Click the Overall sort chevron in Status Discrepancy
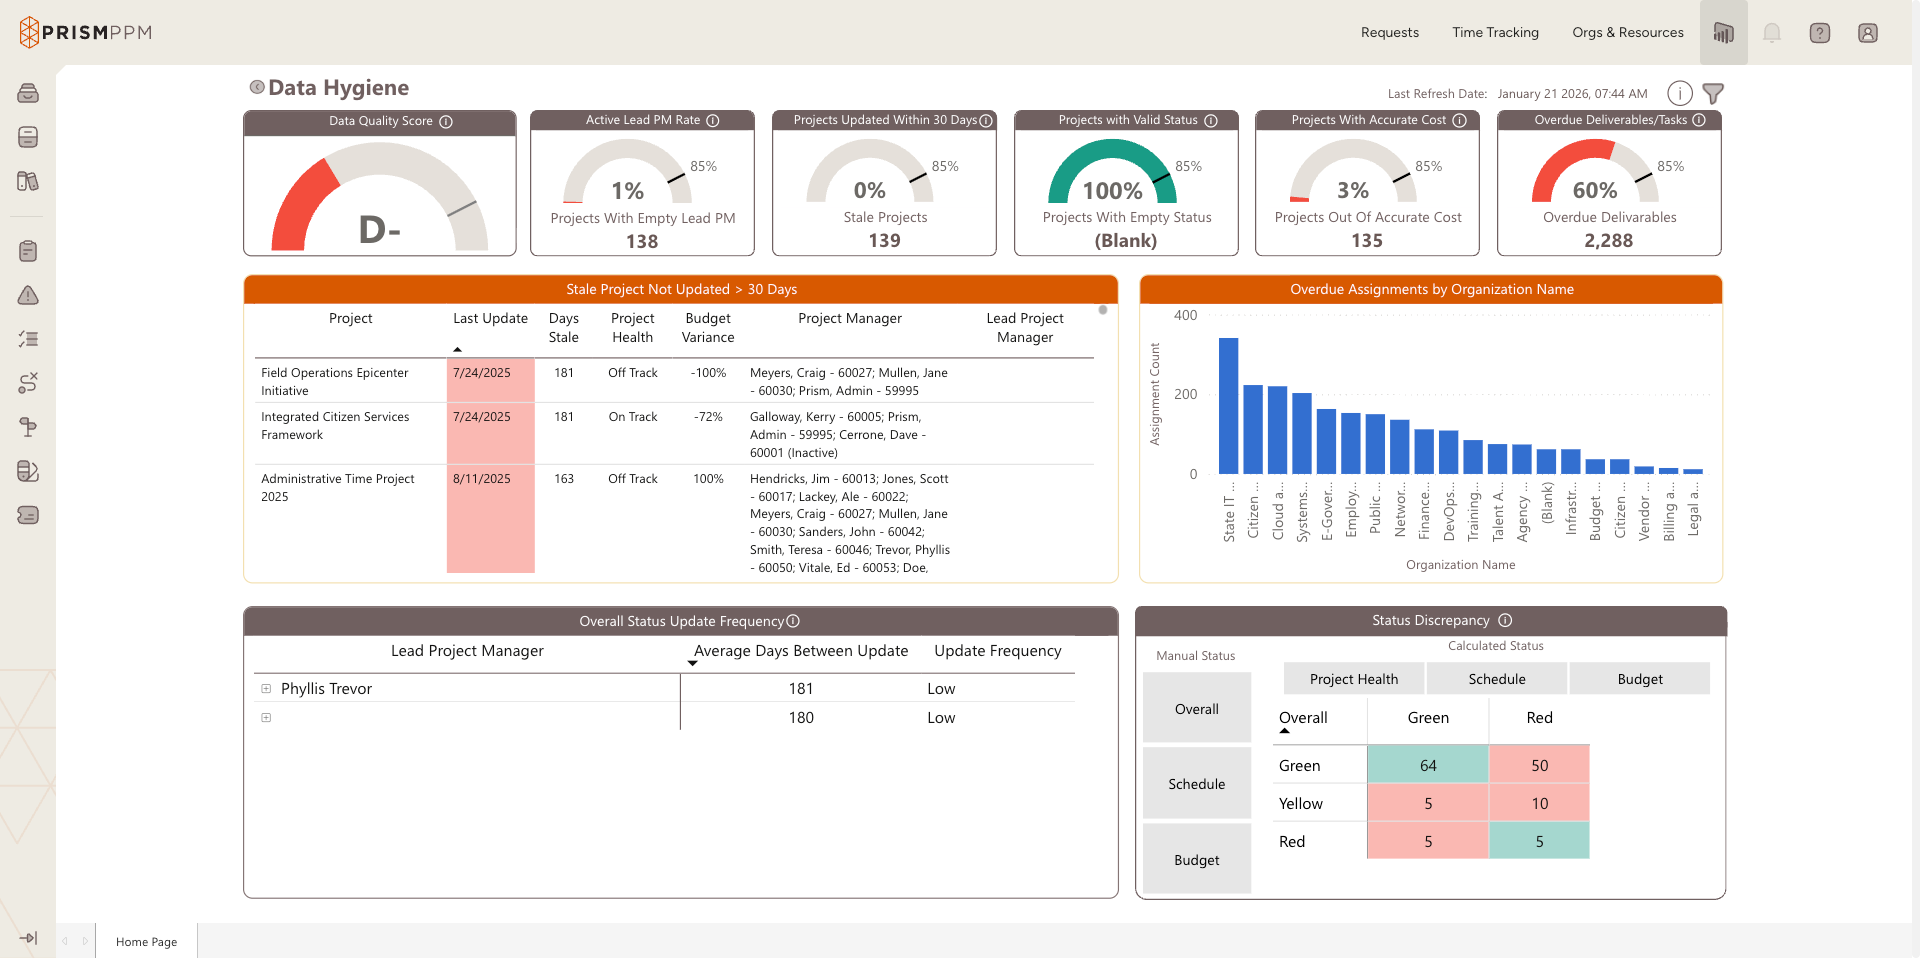The image size is (1920, 958). pos(1285,731)
